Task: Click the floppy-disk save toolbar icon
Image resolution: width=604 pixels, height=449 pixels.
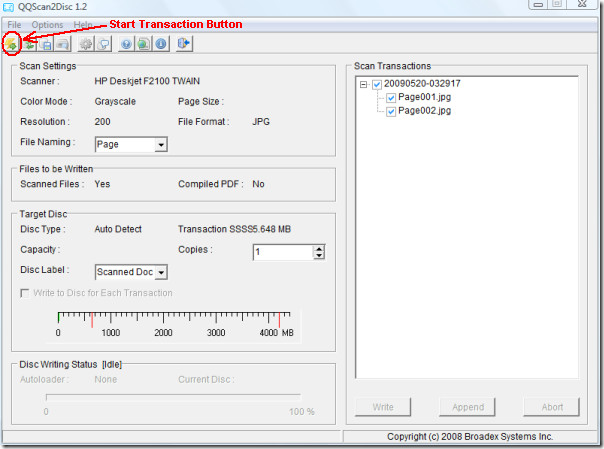Action: tap(46, 44)
